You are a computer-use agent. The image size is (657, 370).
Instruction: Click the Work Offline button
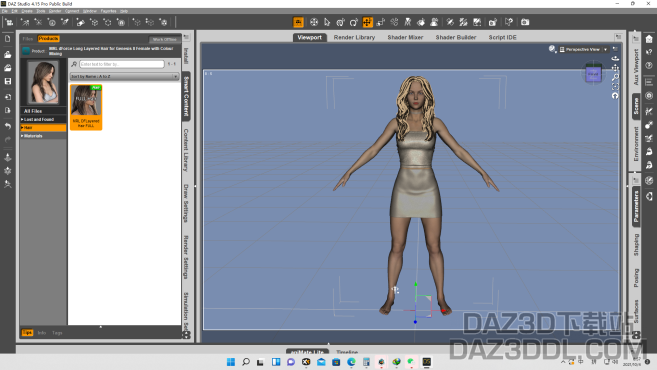pyautogui.click(x=164, y=39)
